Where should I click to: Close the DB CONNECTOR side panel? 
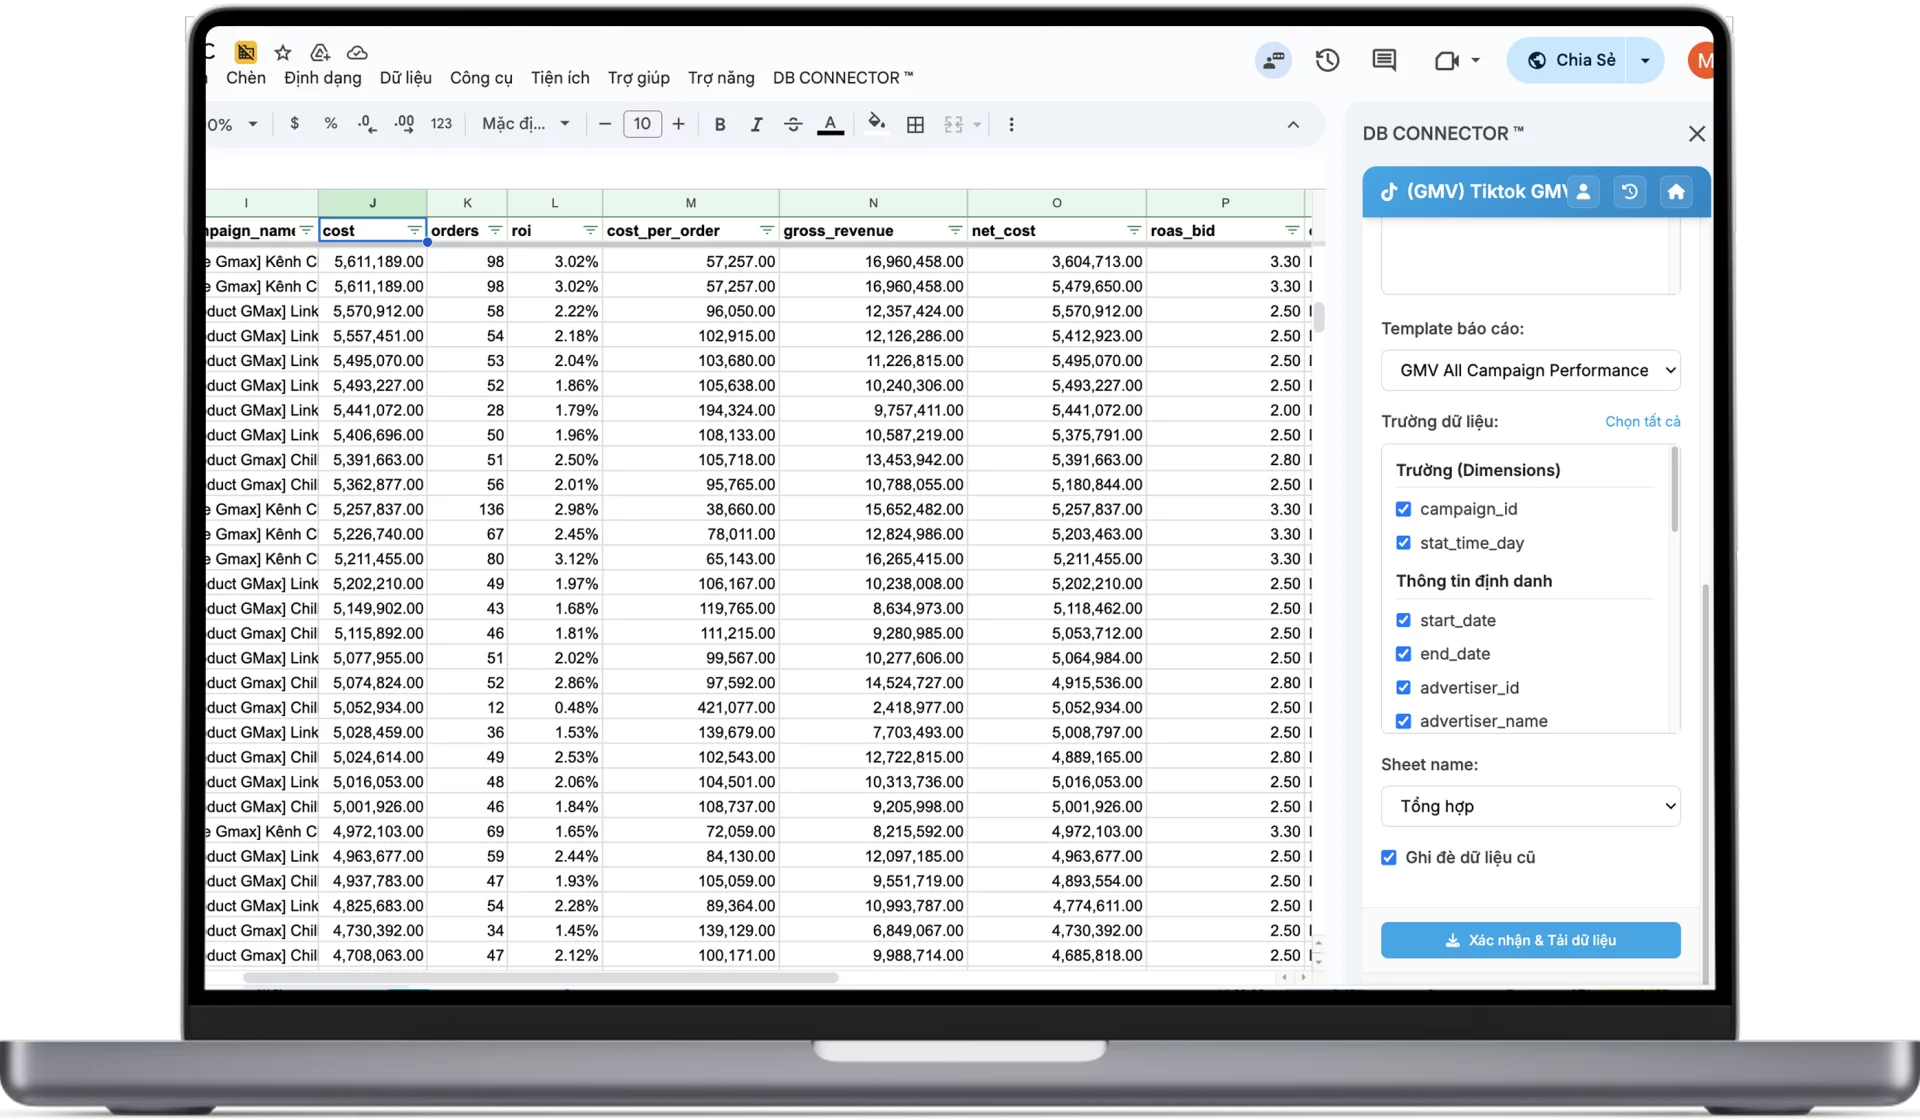1696,133
